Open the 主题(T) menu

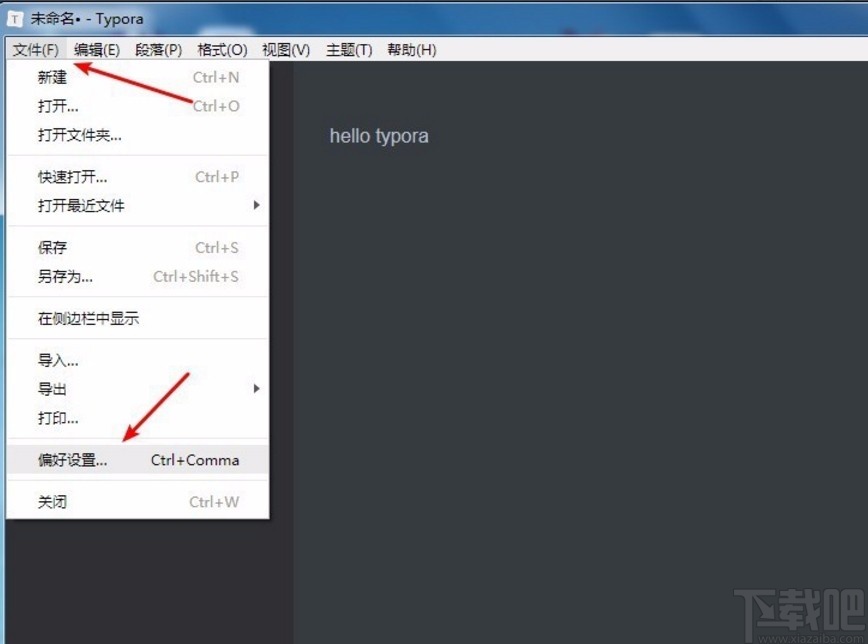pos(348,49)
